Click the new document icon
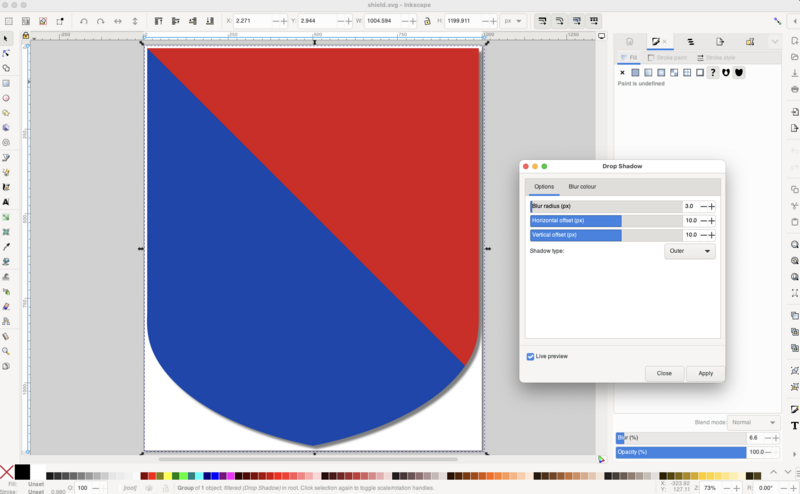The height and width of the screenshot is (494, 800). coord(794,40)
